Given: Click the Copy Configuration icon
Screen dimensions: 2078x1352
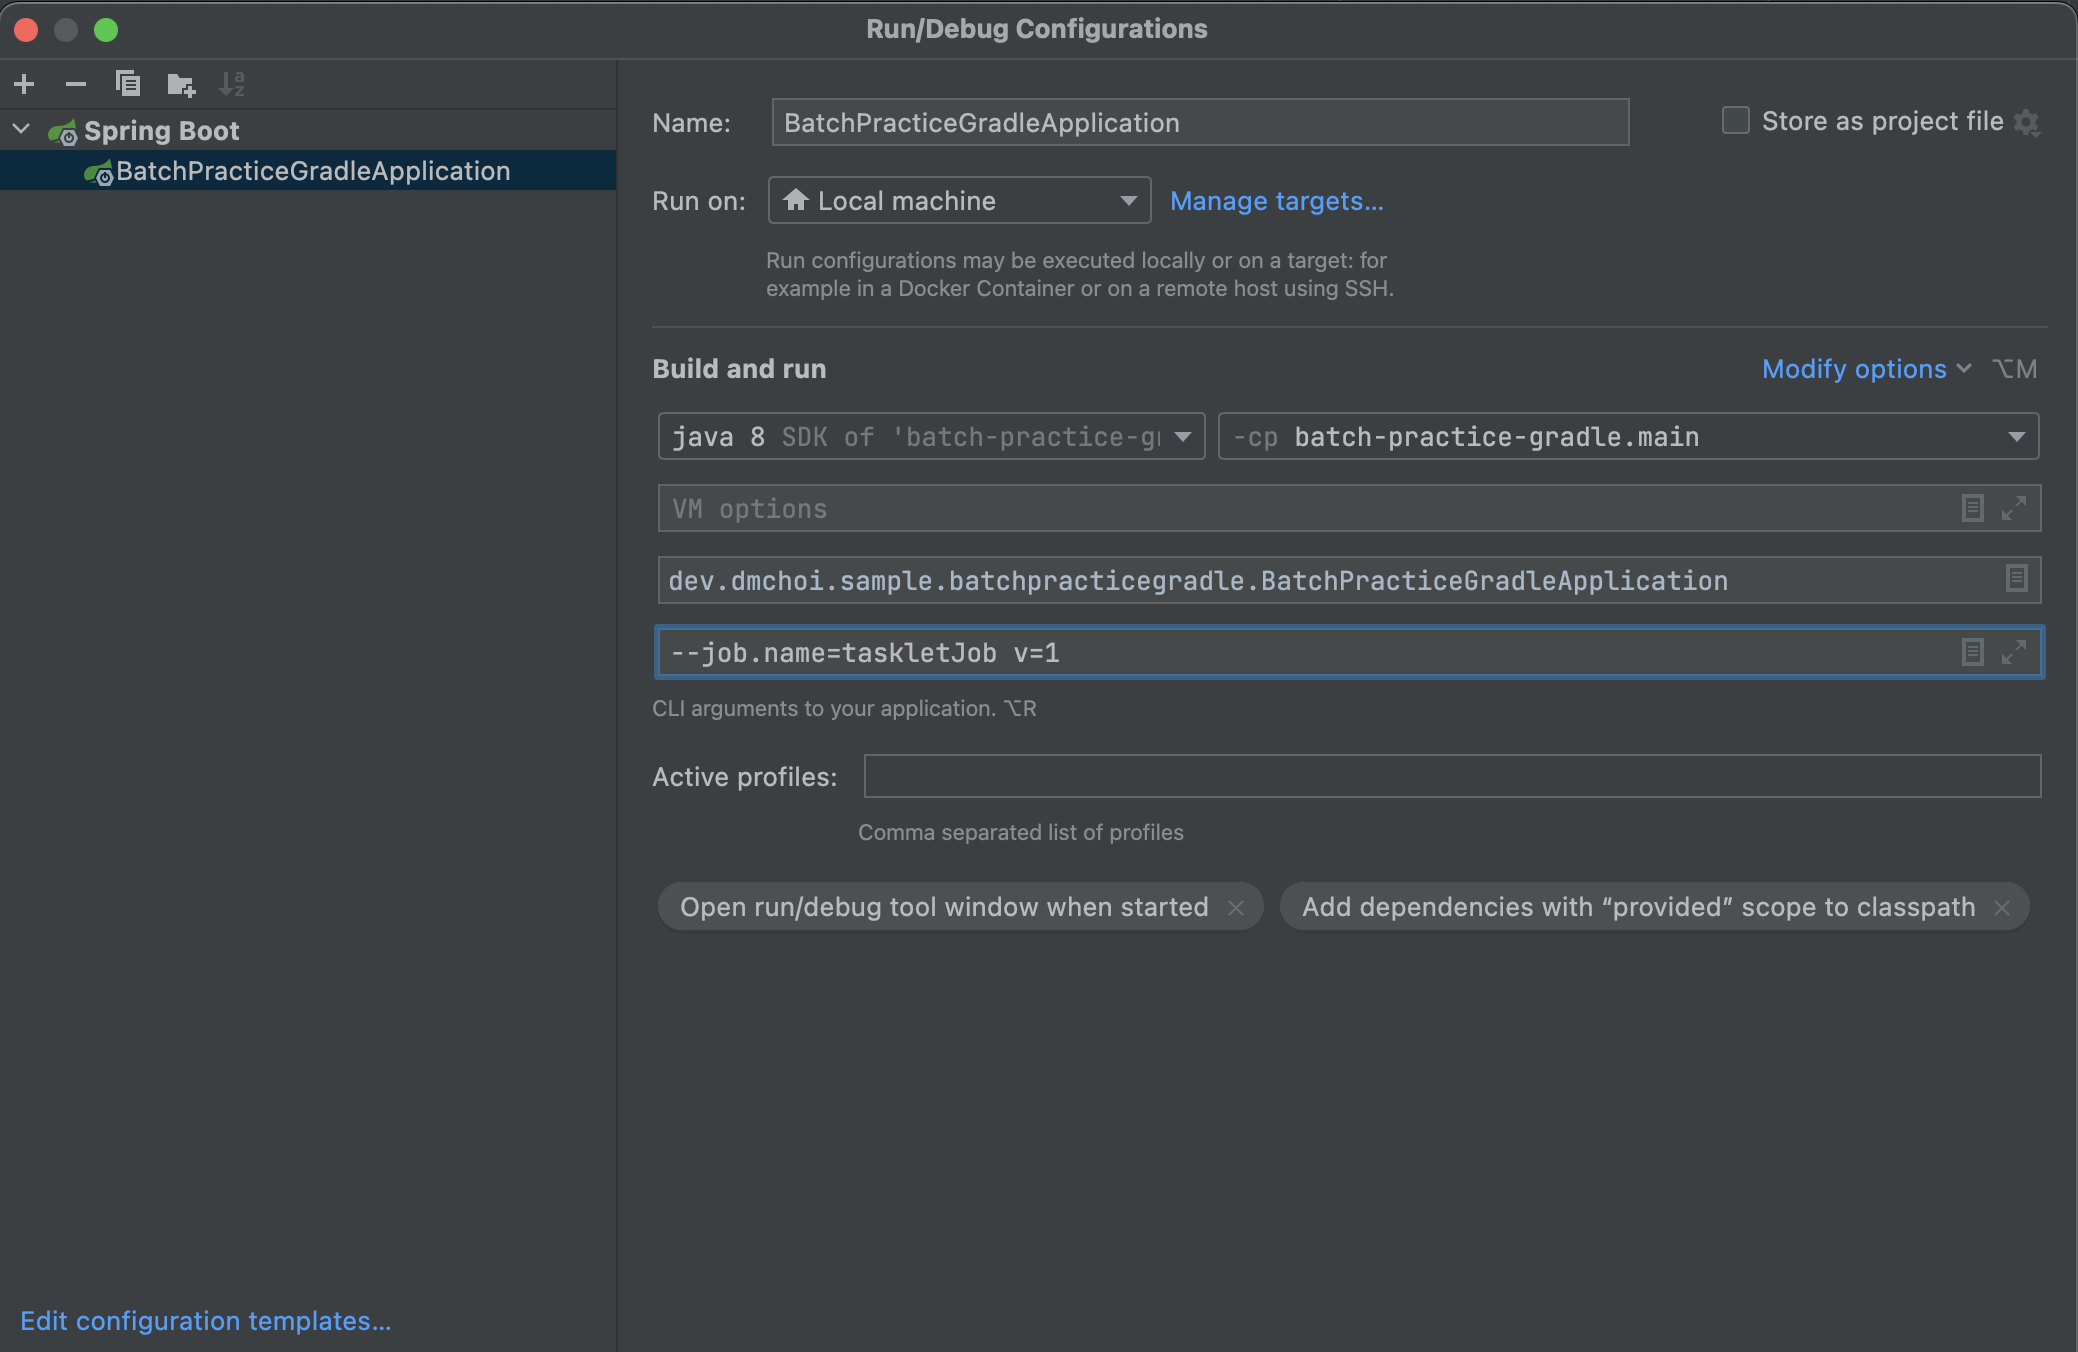Looking at the screenshot, I should [x=128, y=84].
